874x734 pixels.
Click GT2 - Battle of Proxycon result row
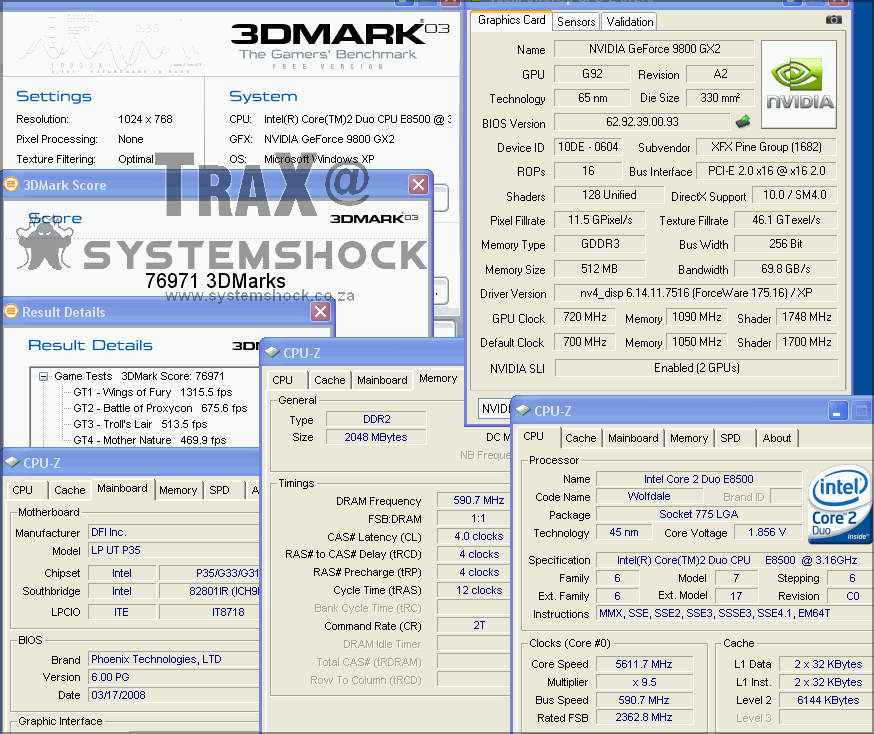coord(160,409)
